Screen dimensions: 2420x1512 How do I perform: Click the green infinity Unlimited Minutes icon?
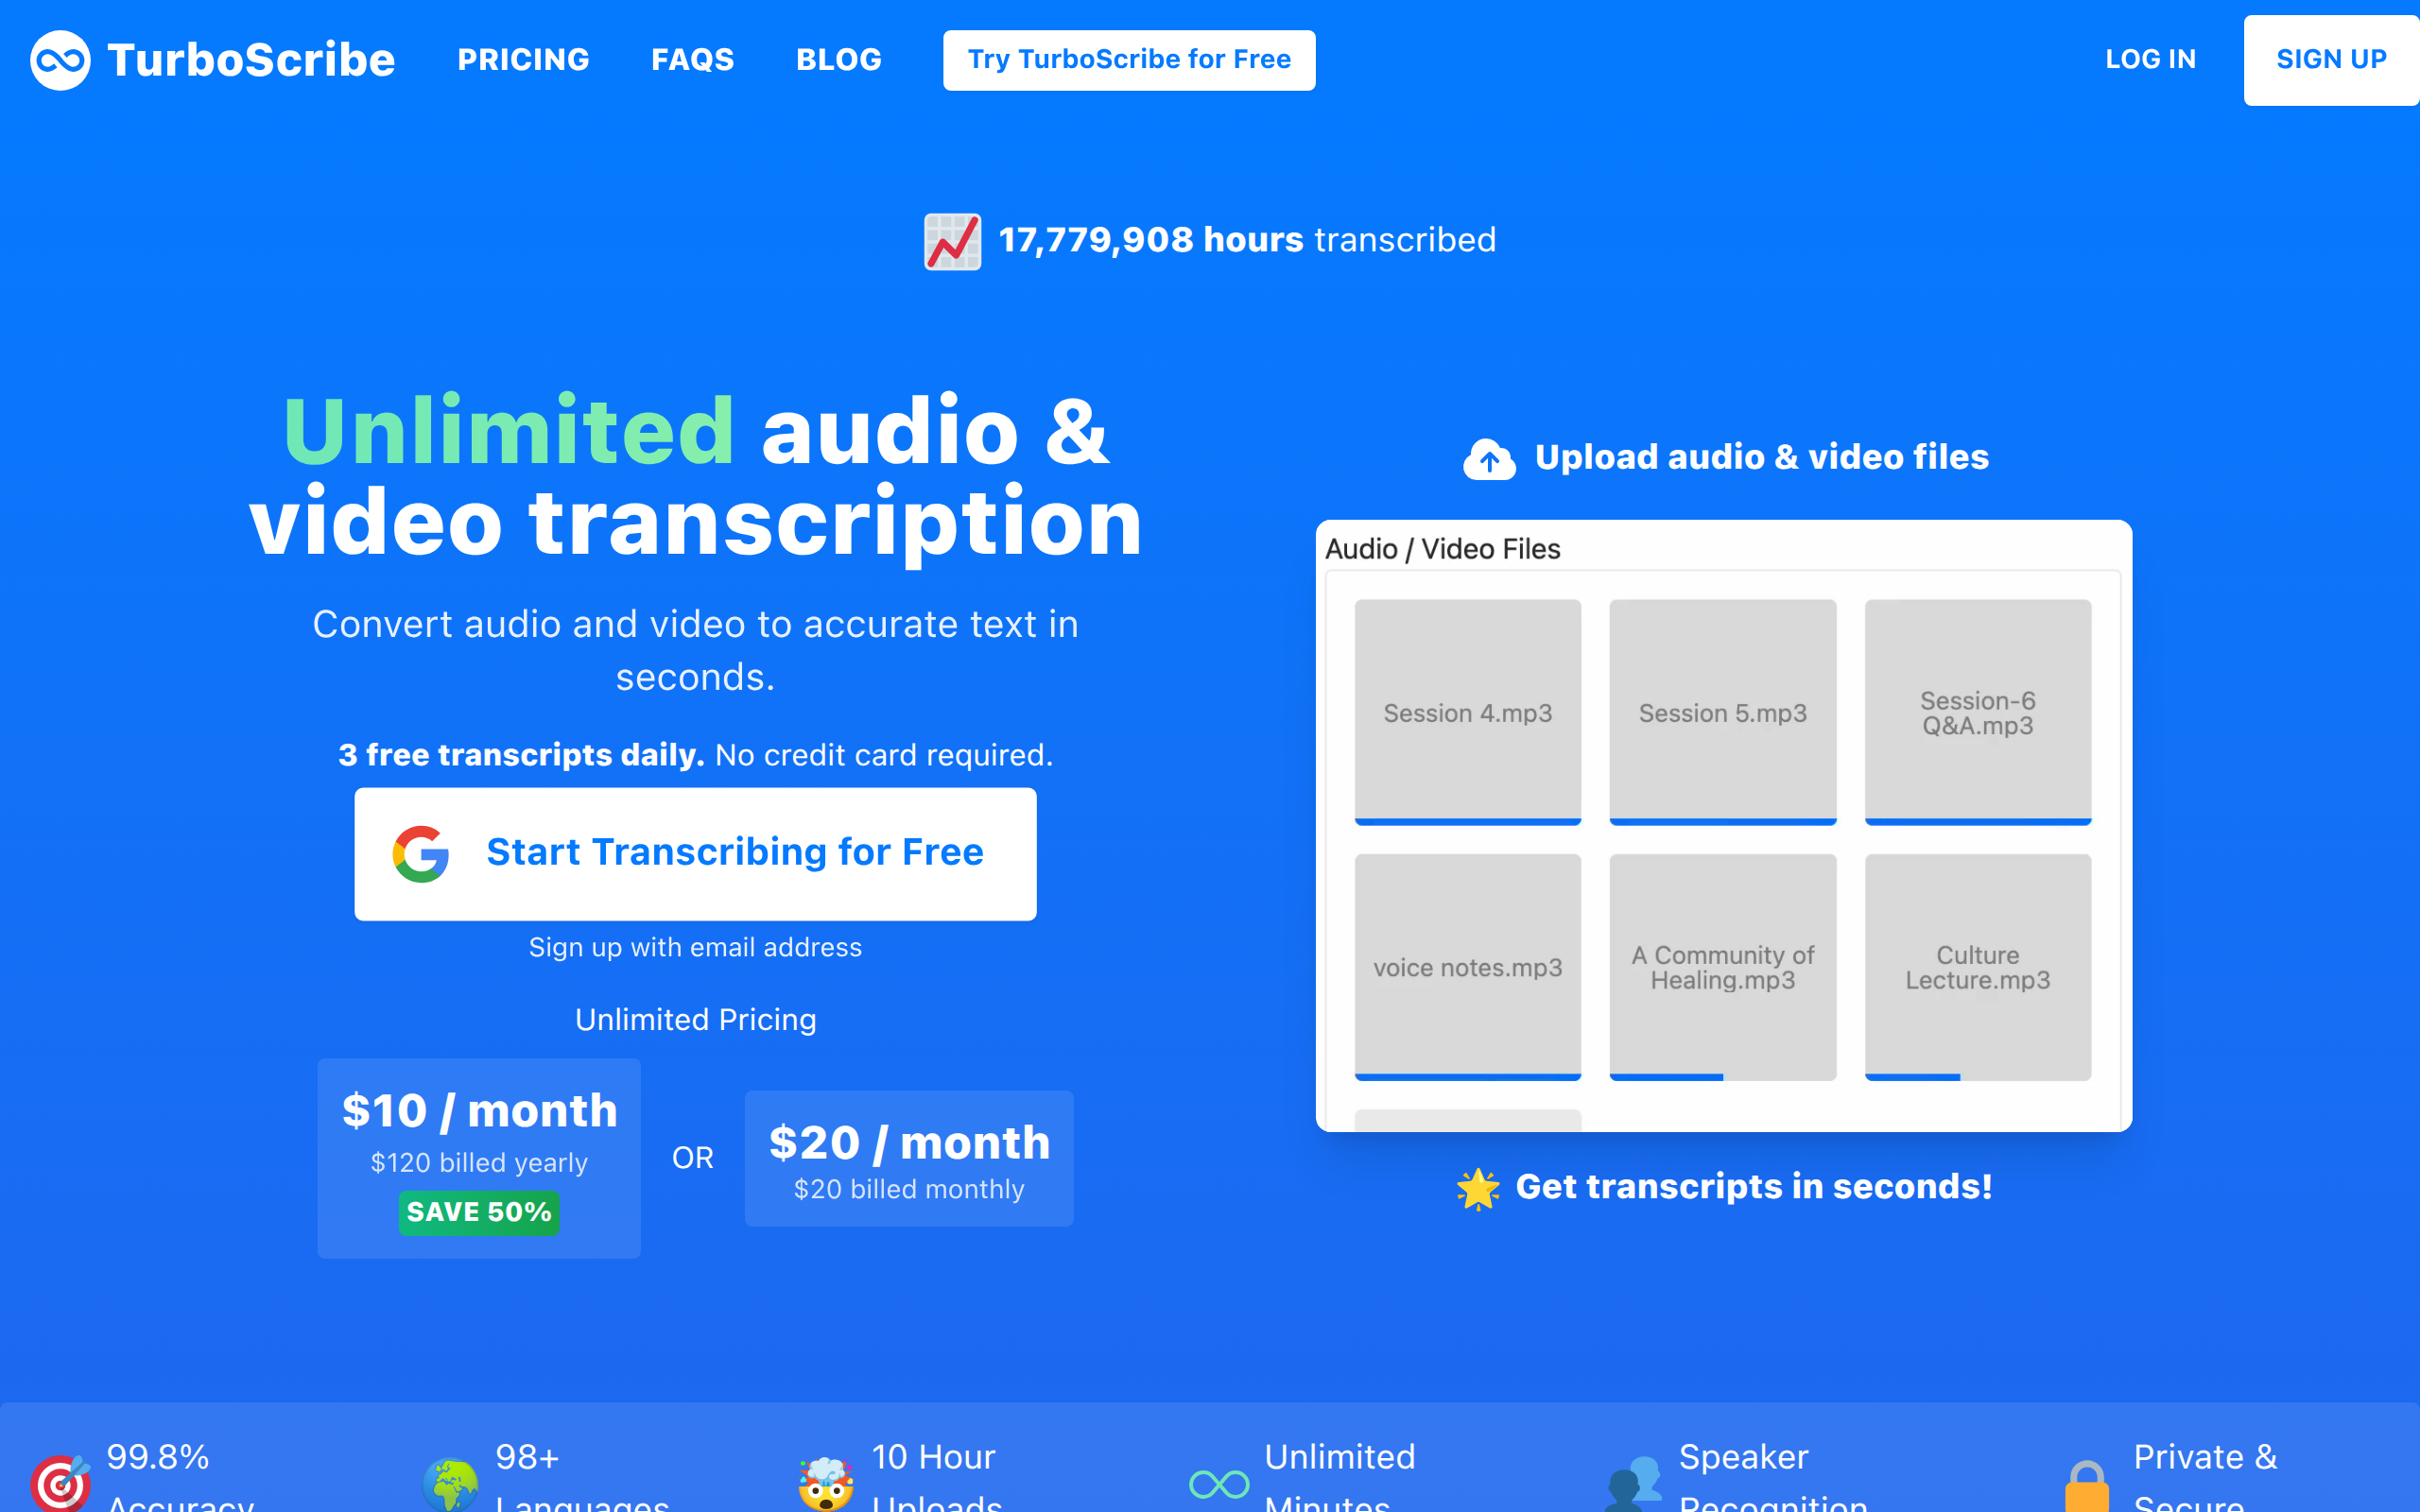pyautogui.click(x=1219, y=1484)
